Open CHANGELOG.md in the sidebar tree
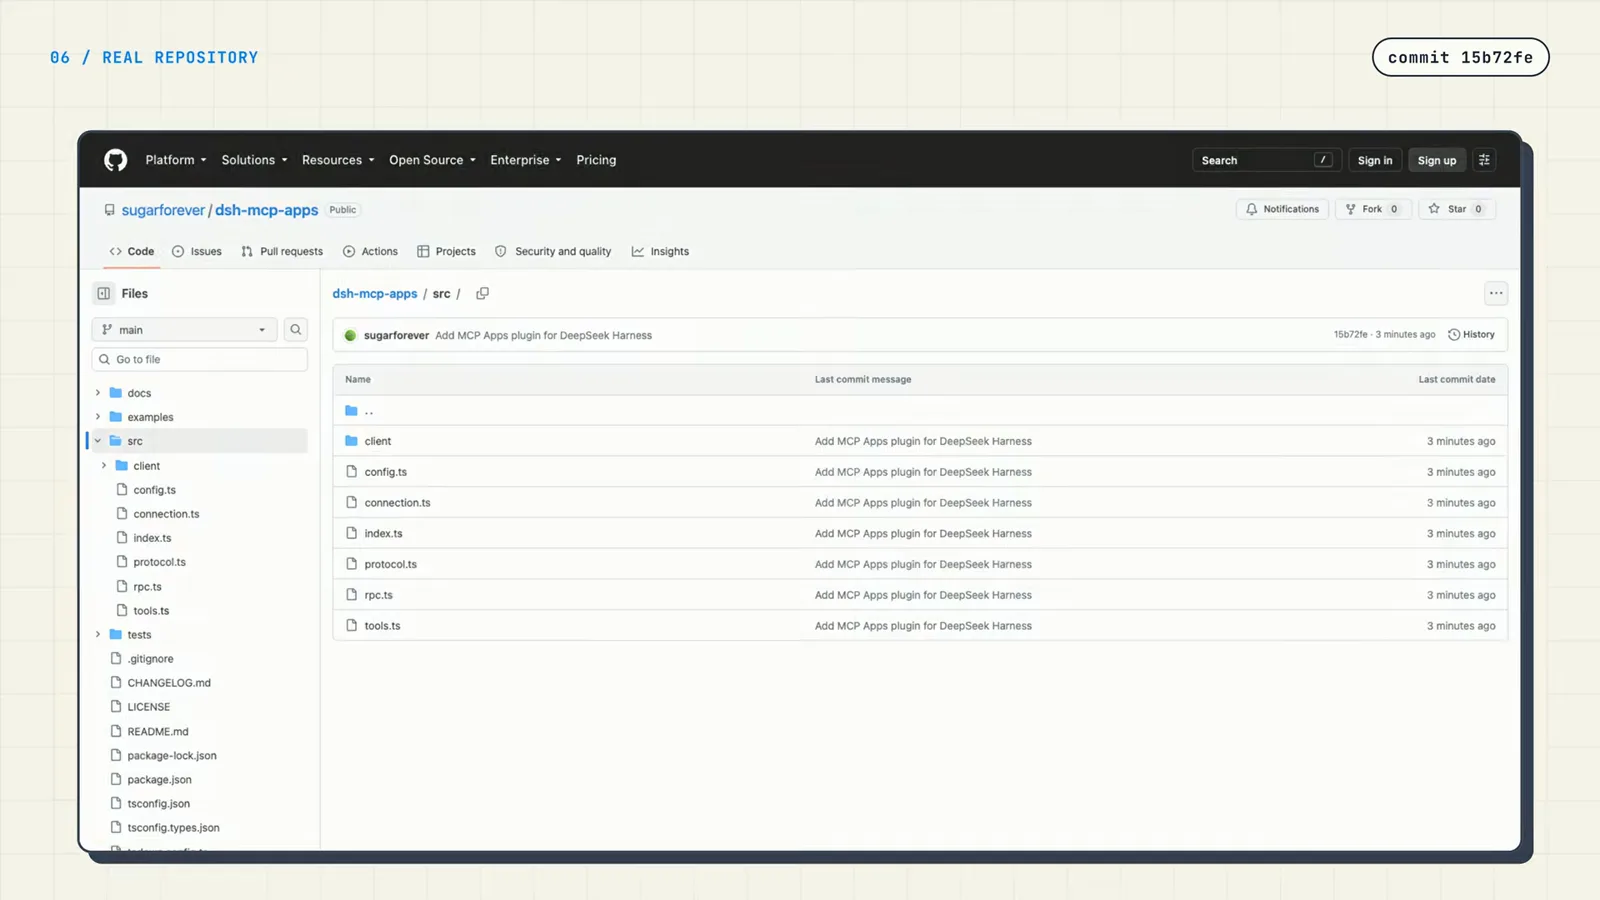The width and height of the screenshot is (1600, 900). (x=169, y=683)
